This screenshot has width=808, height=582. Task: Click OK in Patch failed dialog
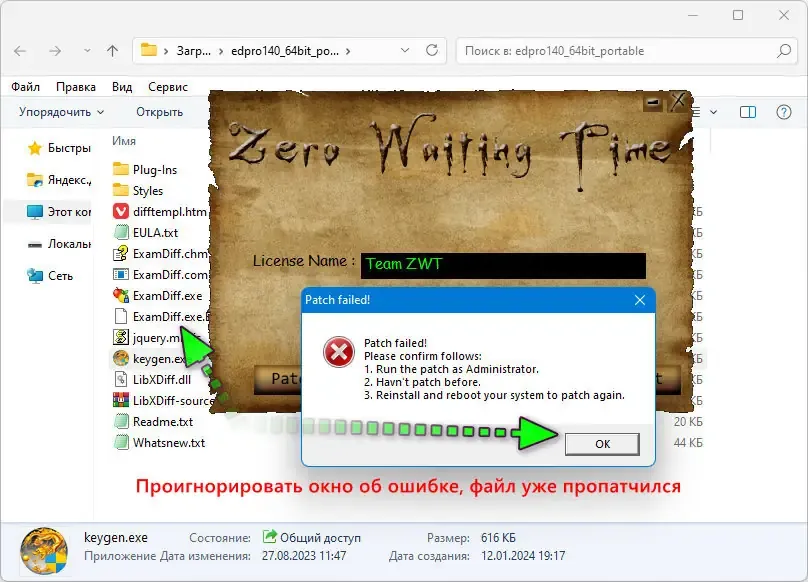click(602, 444)
